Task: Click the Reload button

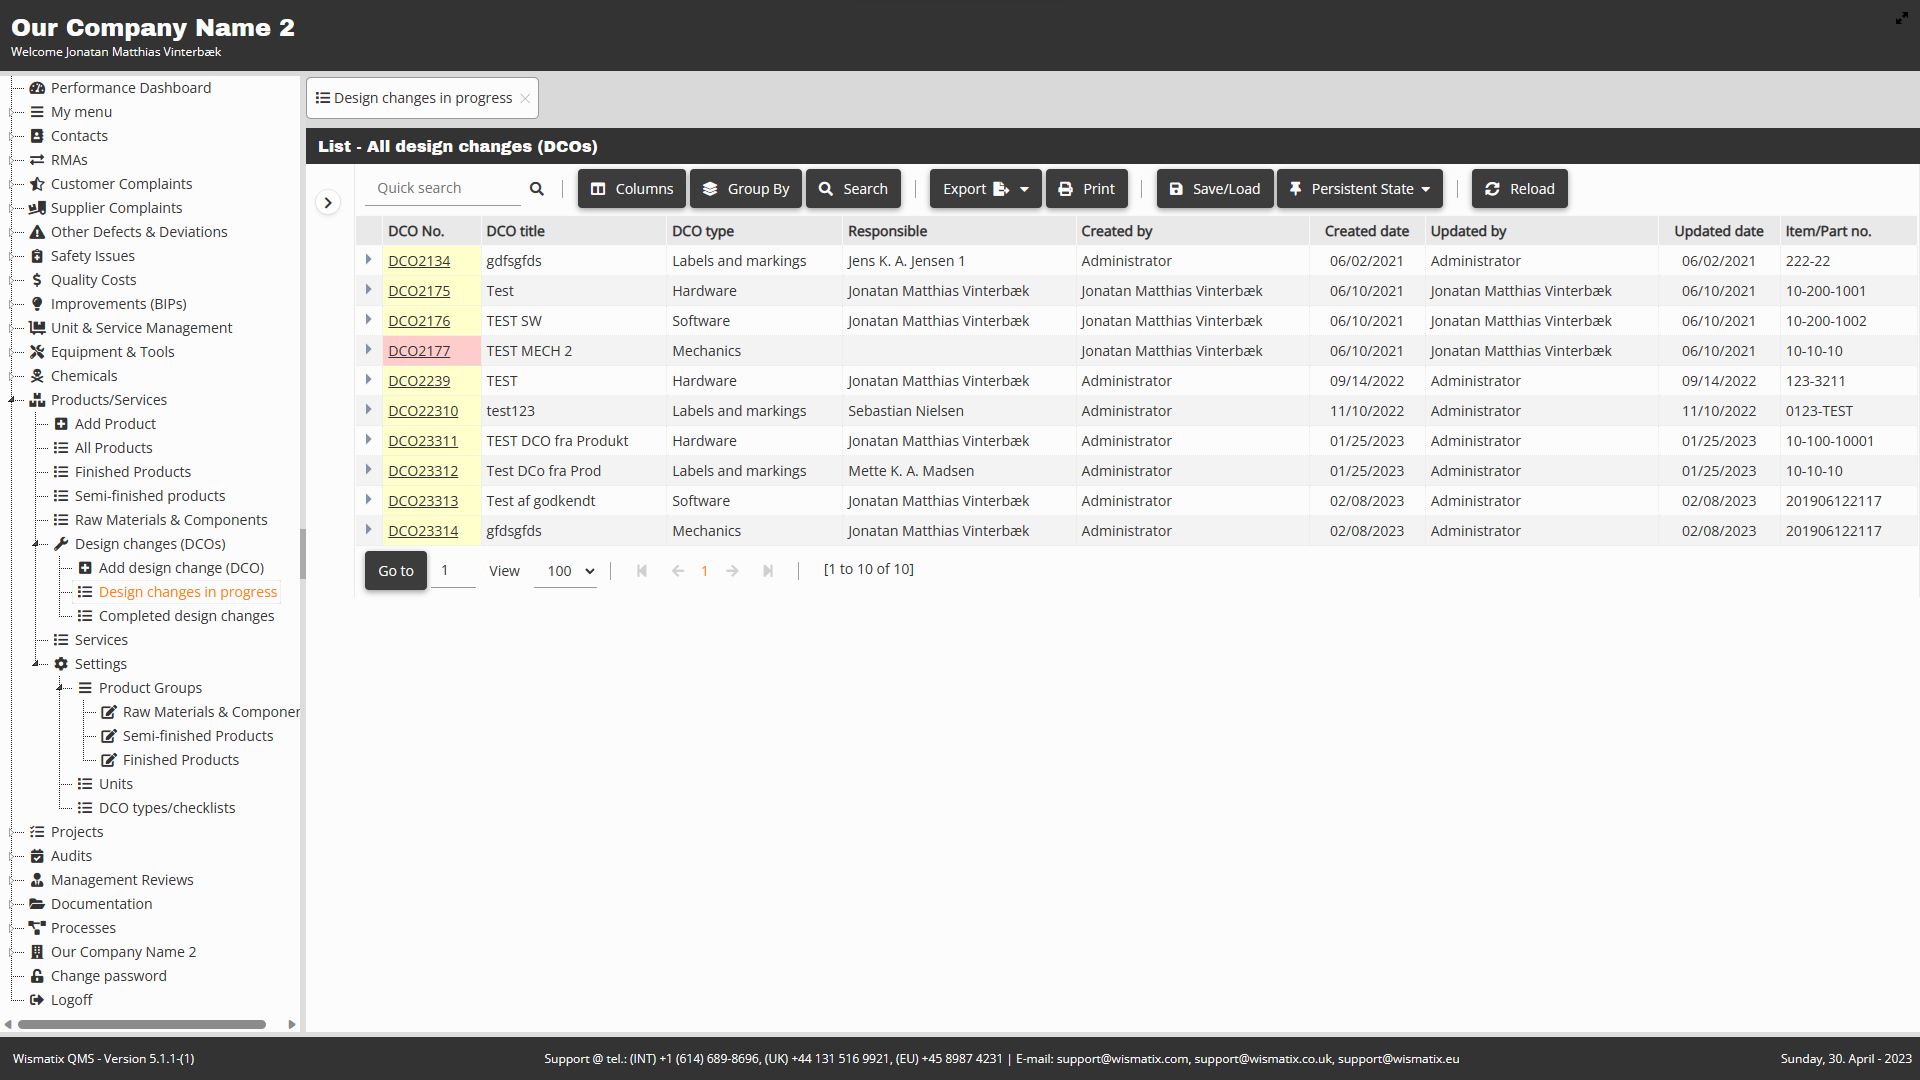Action: 1520,189
